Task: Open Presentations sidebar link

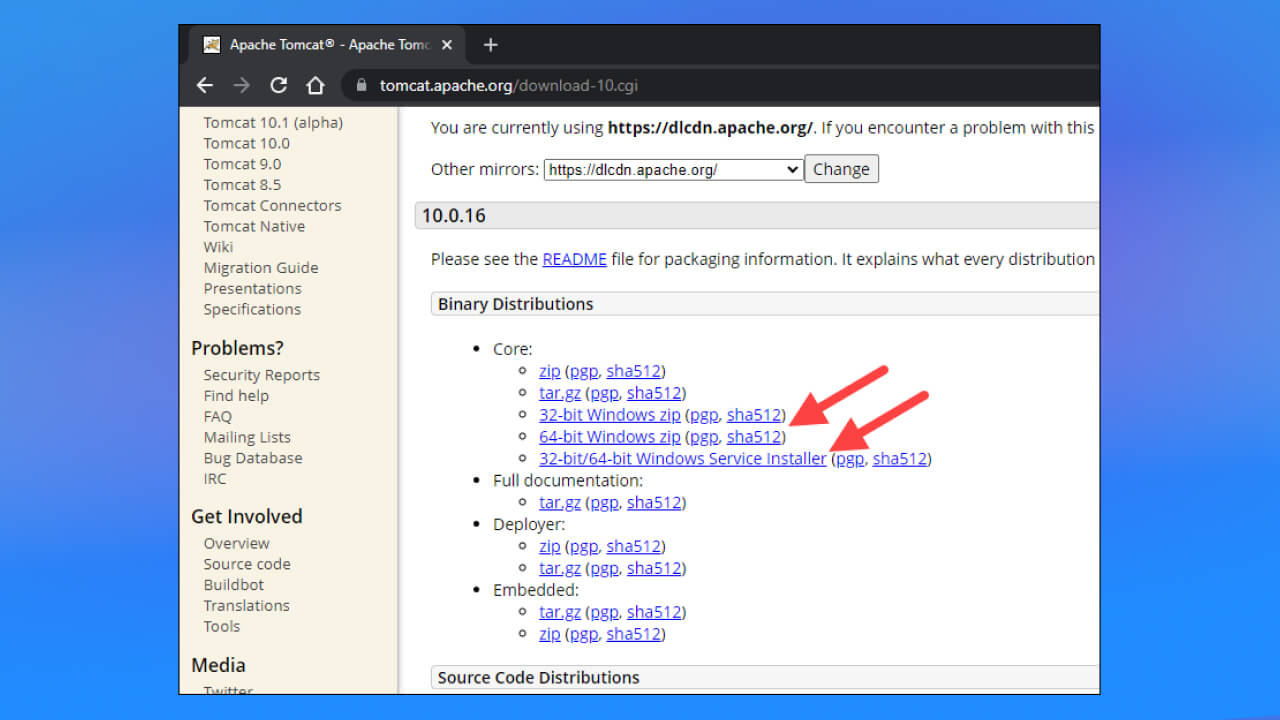Action: pos(253,289)
